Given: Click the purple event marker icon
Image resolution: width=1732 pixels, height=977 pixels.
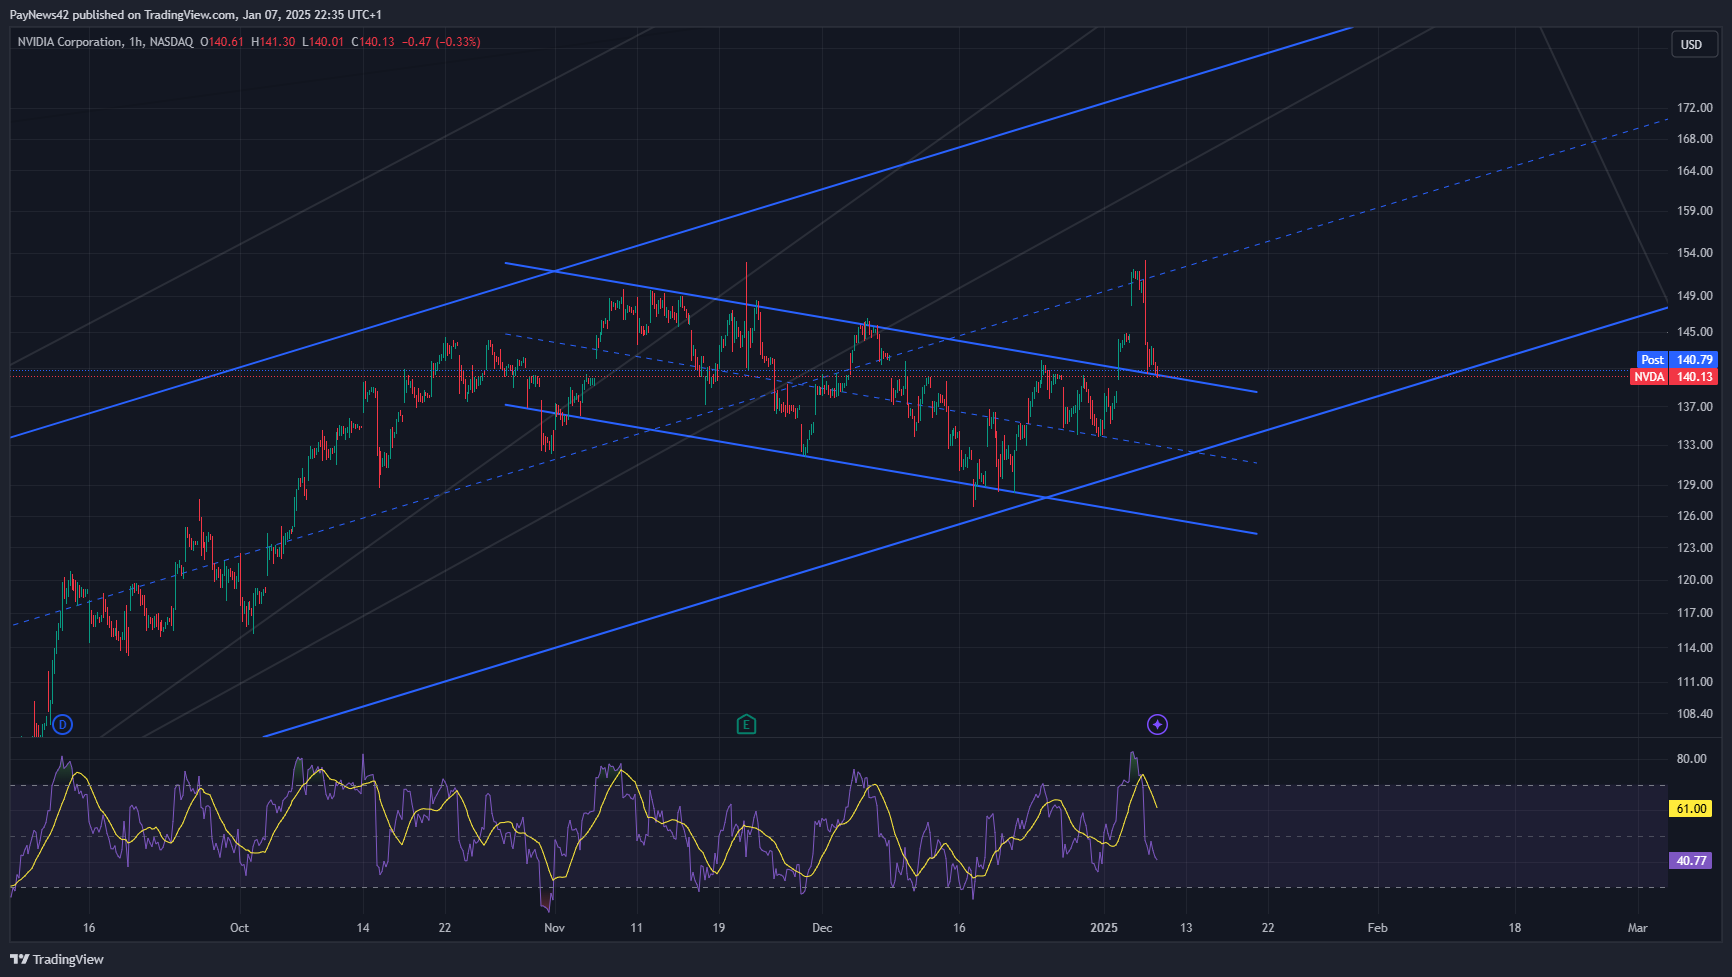Looking at the screenshot, I should pyautogui.click(x=1157, y=724).
